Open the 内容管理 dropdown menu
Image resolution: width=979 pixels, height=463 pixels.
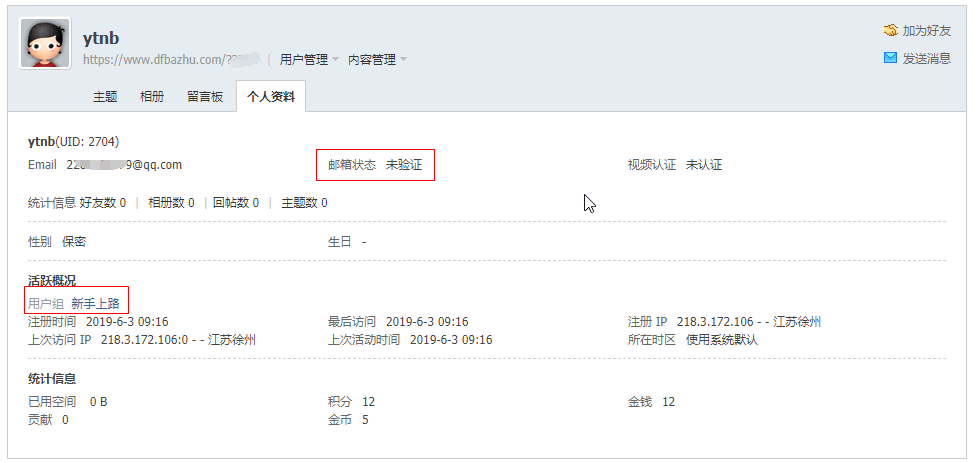[x=377, y=60]
